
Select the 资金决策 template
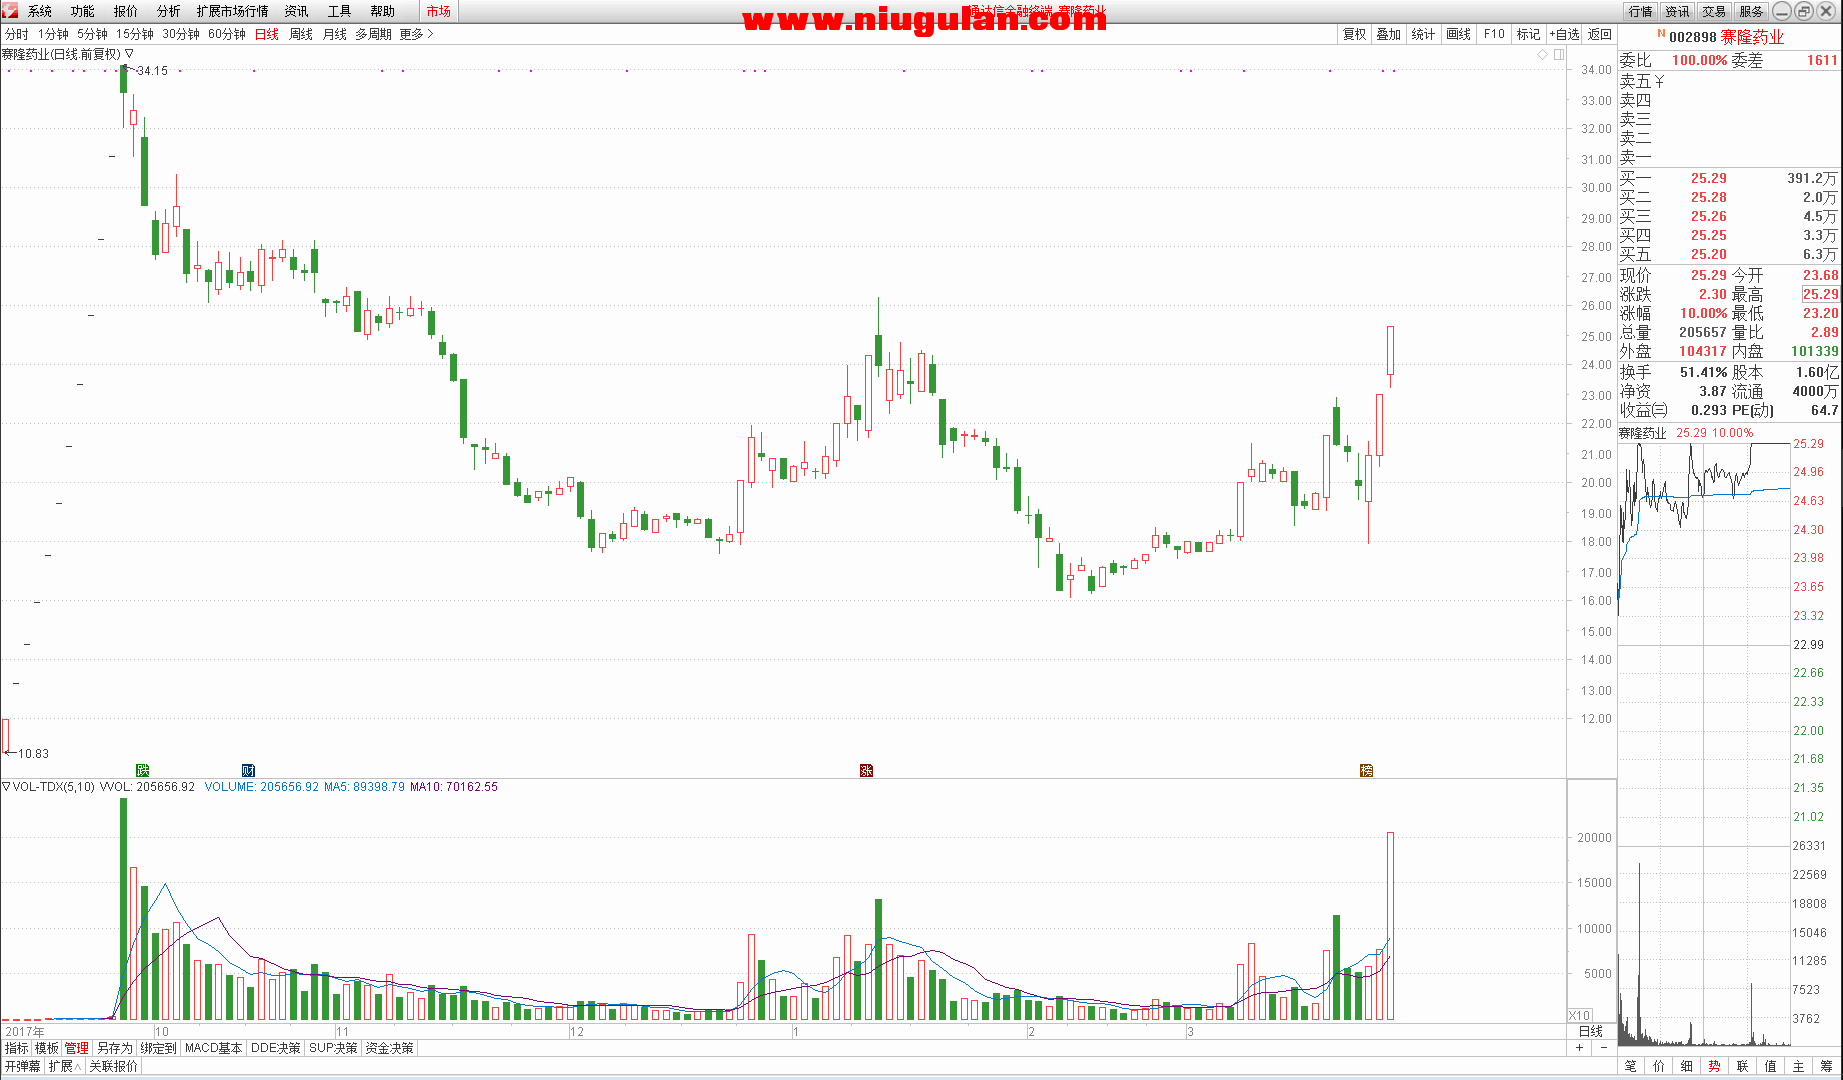pos(389,1048)
